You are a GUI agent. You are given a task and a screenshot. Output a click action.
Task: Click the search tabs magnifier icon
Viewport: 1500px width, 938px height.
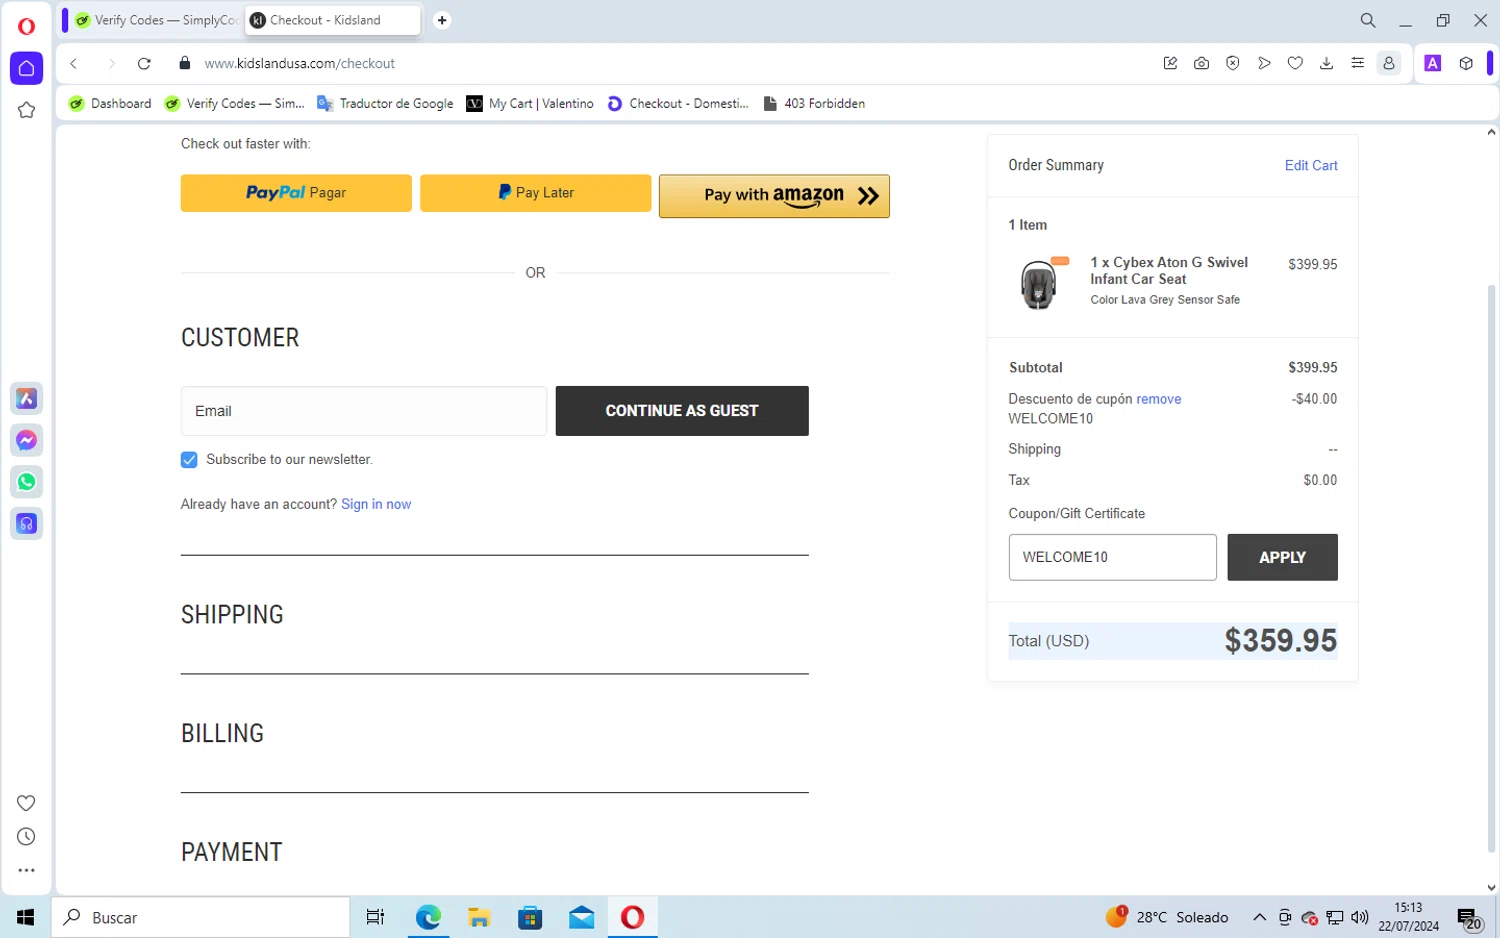point(1368,20)
